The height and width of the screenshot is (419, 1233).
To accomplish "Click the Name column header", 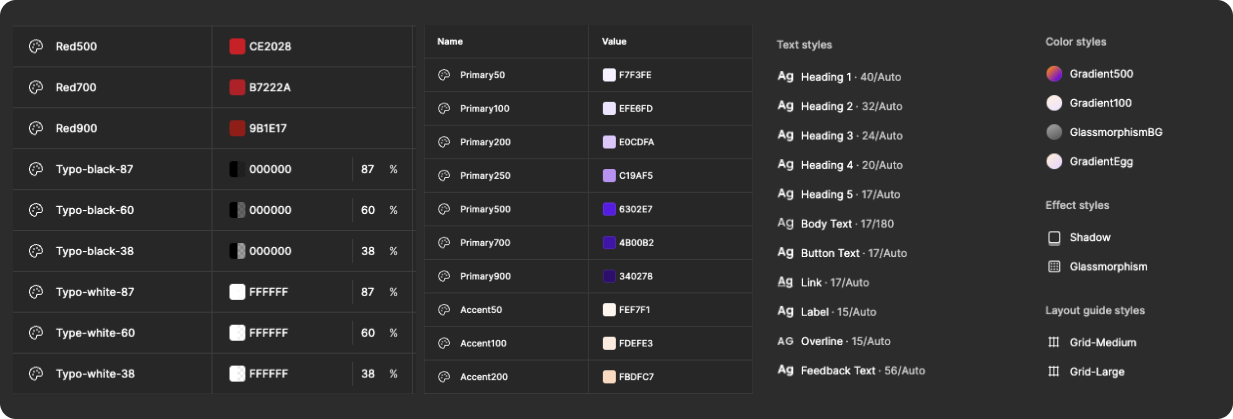I will (450, 42).
